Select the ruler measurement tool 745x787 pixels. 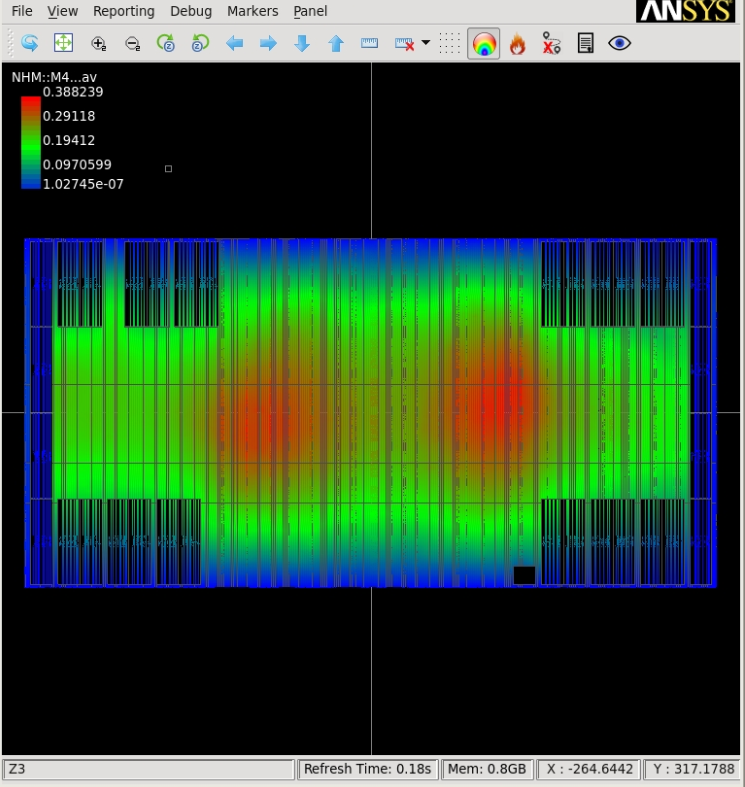369,43
